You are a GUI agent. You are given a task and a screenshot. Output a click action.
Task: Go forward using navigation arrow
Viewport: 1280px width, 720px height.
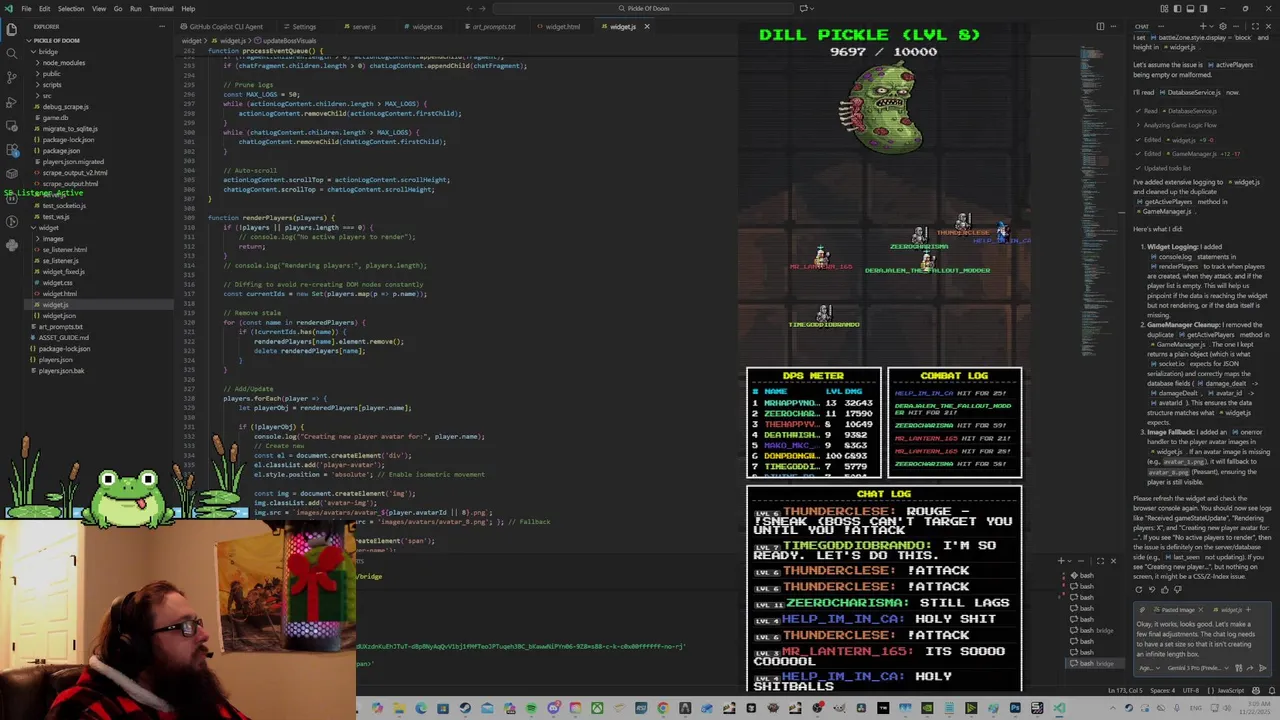tap(483, 8)
